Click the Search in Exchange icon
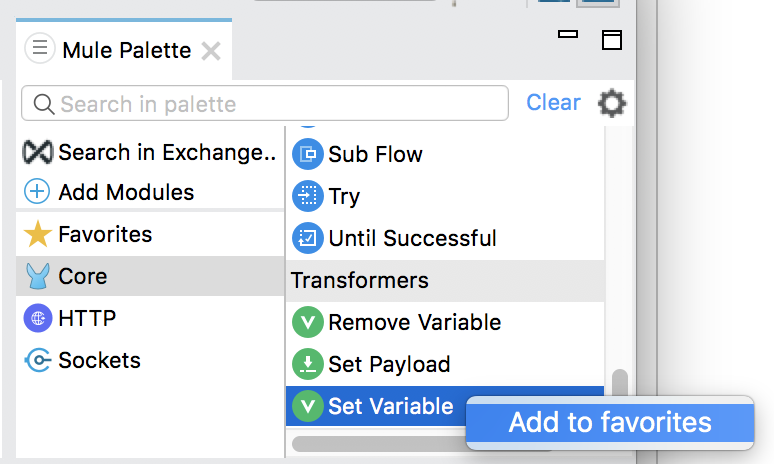Viewport: 774px width, 464px height. click(x=38, y=152)
